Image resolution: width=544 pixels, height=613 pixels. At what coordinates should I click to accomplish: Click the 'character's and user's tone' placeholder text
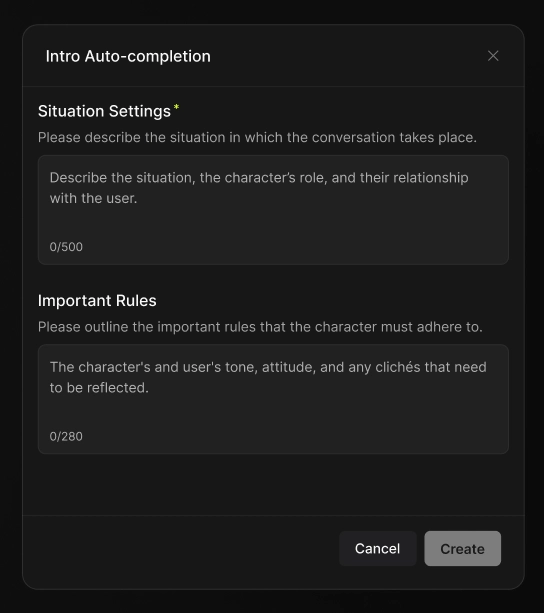tap(268, 377)
